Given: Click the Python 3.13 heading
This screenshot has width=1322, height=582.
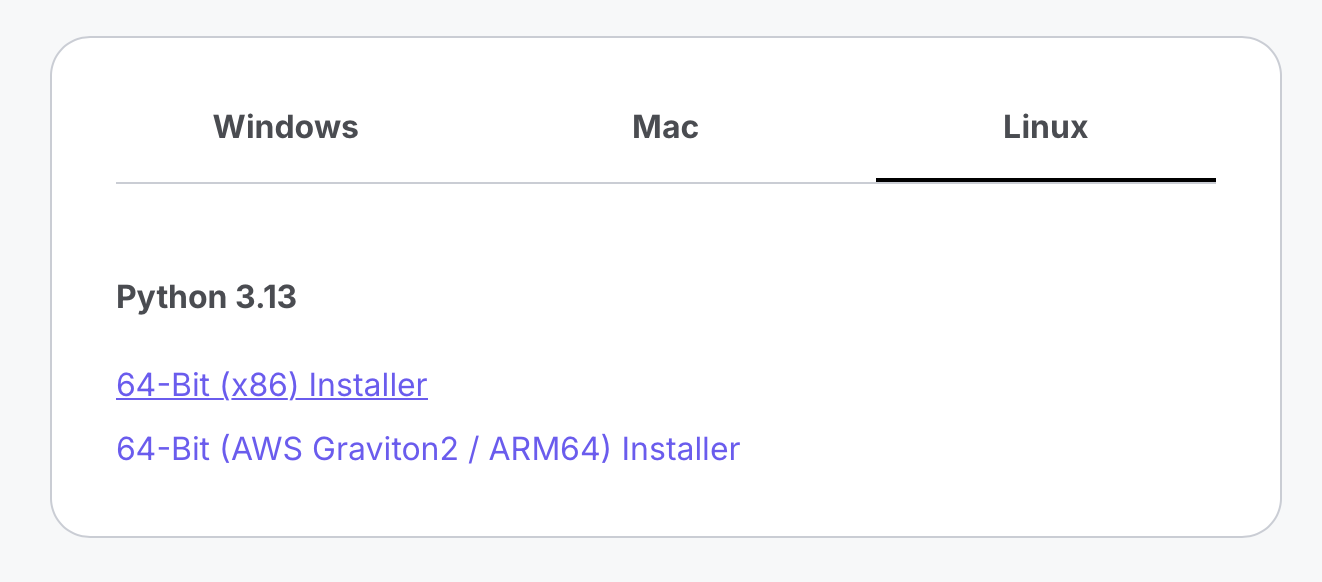Looking at the screenshot, I should point(206,297).
